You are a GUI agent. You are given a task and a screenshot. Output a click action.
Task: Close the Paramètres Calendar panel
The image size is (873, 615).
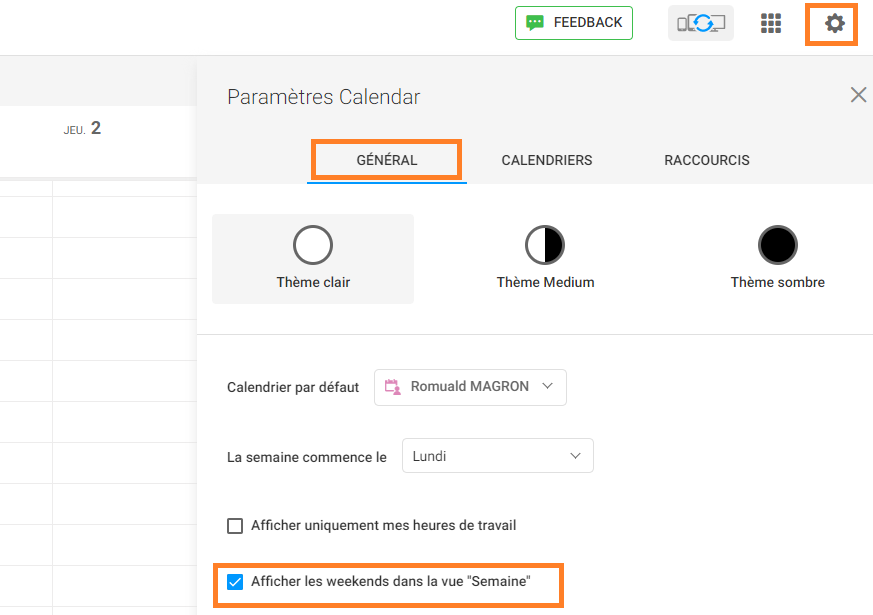point(858,95)
